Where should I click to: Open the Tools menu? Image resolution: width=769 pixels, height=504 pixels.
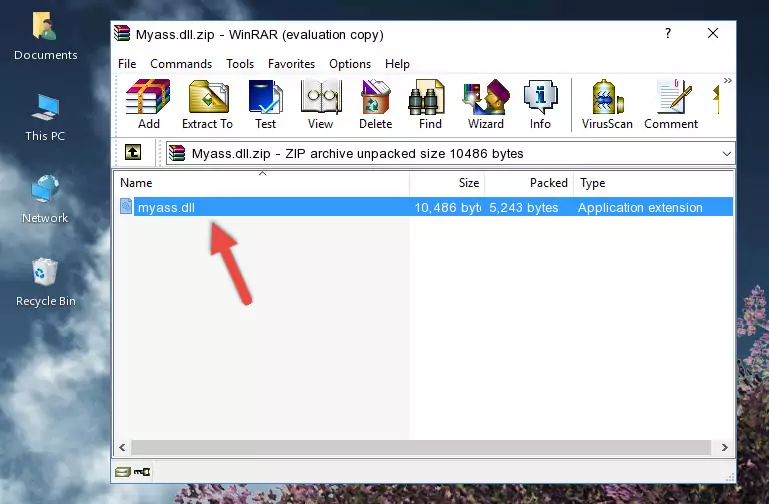(240, 64)
